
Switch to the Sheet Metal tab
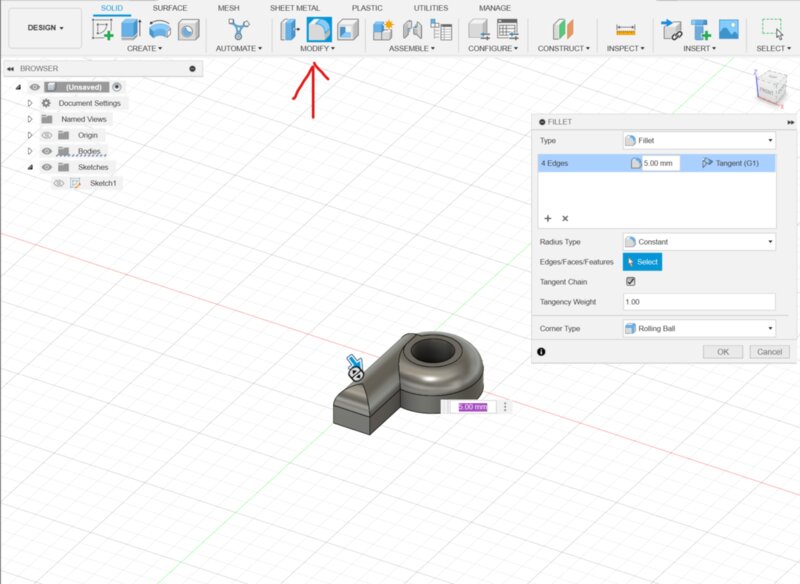pyautogui.click(x=295, y=8)
